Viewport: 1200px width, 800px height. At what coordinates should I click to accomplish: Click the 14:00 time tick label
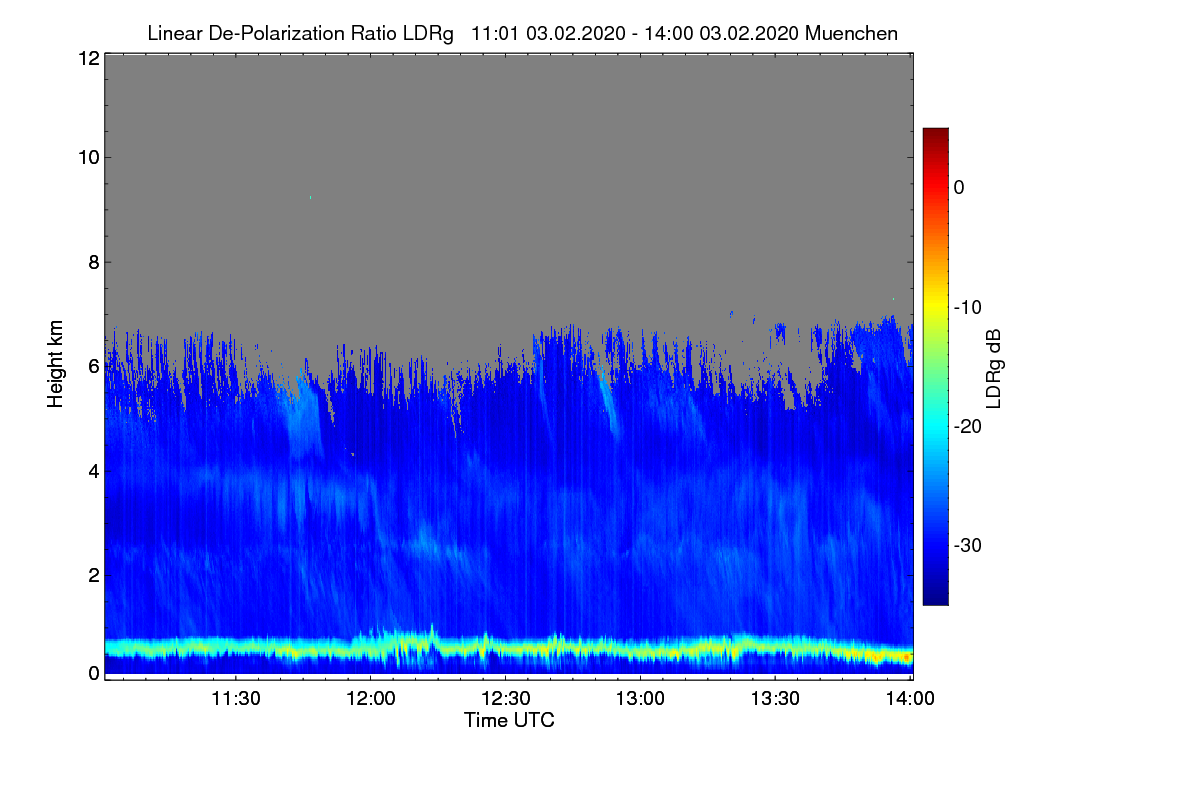point(910,699)
